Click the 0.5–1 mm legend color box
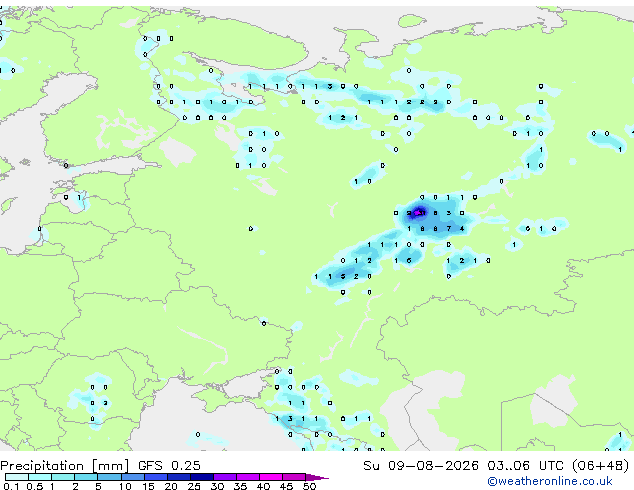 pos(40,477)
